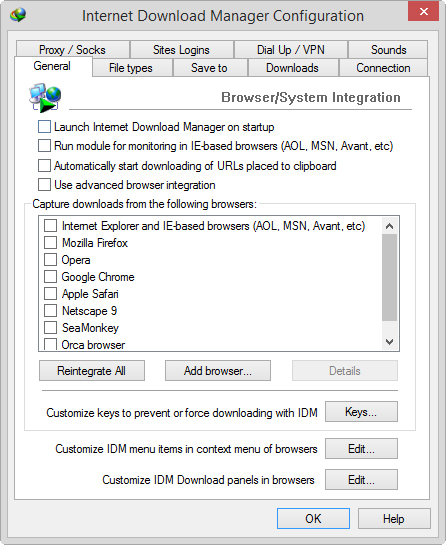Select the Mozilla Firefox list label
Screen dimensions: 446x545
tap(95, 243)
